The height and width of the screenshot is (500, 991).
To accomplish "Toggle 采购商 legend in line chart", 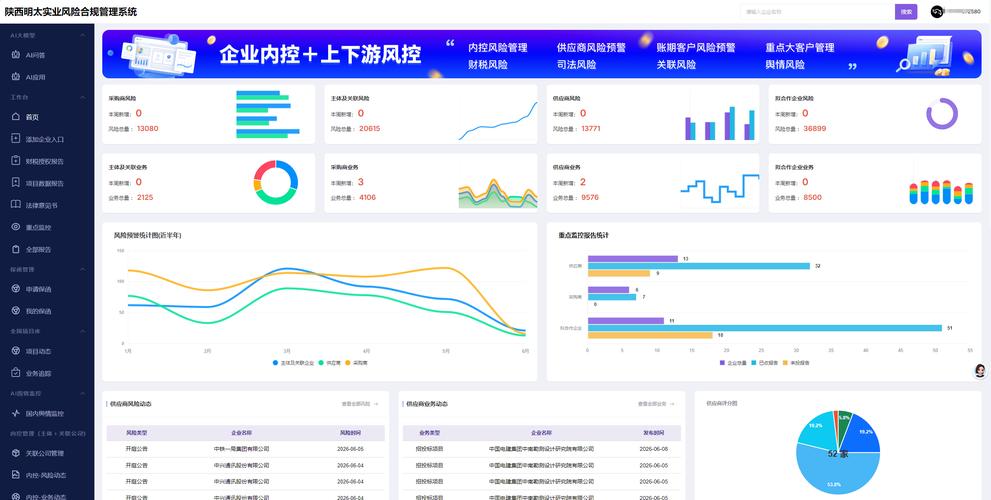I will point(356,363).
